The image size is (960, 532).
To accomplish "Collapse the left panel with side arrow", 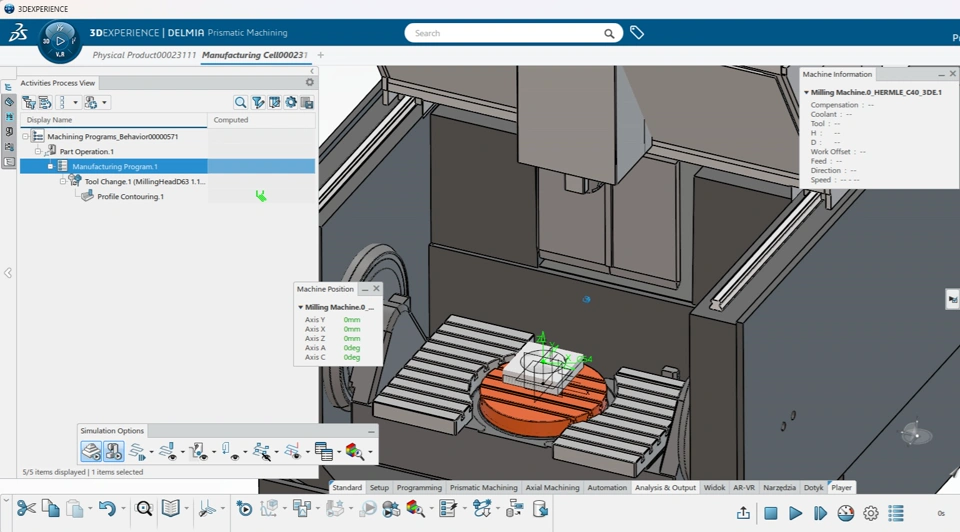I will pyautogui.click(x=8, y=273).
